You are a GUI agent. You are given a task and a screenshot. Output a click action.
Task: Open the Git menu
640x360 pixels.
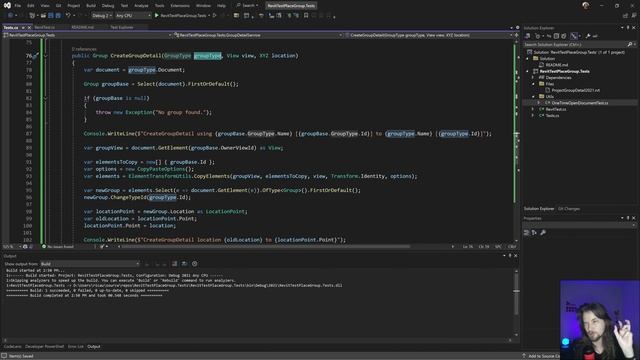coord(58,6)
